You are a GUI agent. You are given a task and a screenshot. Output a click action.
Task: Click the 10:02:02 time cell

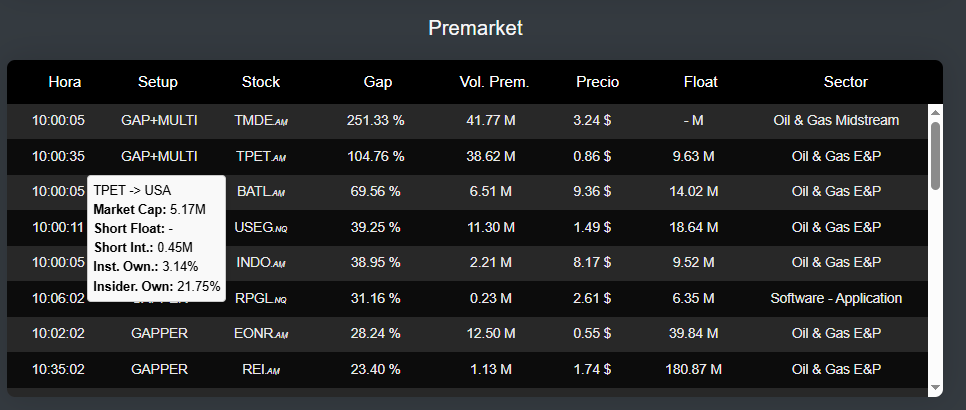pyautogui.click(x=59, y=334)
